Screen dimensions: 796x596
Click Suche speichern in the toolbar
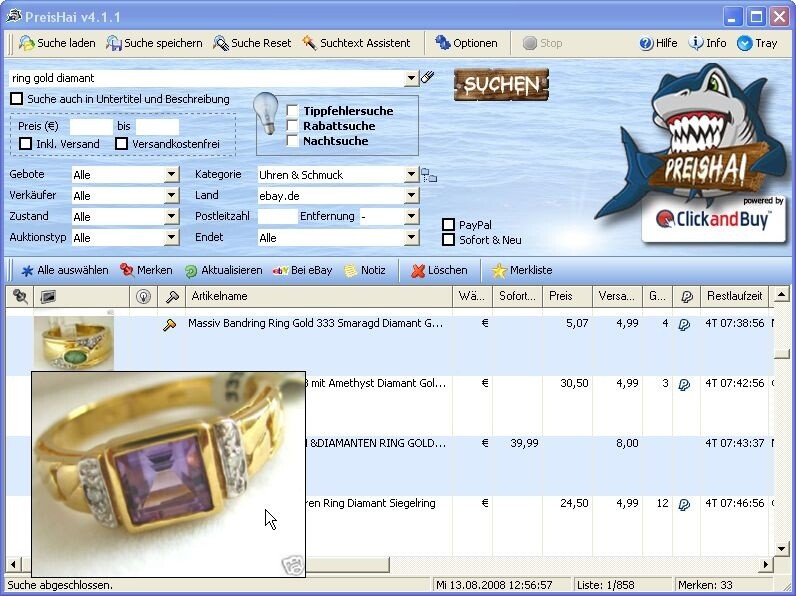coord(154,43)
